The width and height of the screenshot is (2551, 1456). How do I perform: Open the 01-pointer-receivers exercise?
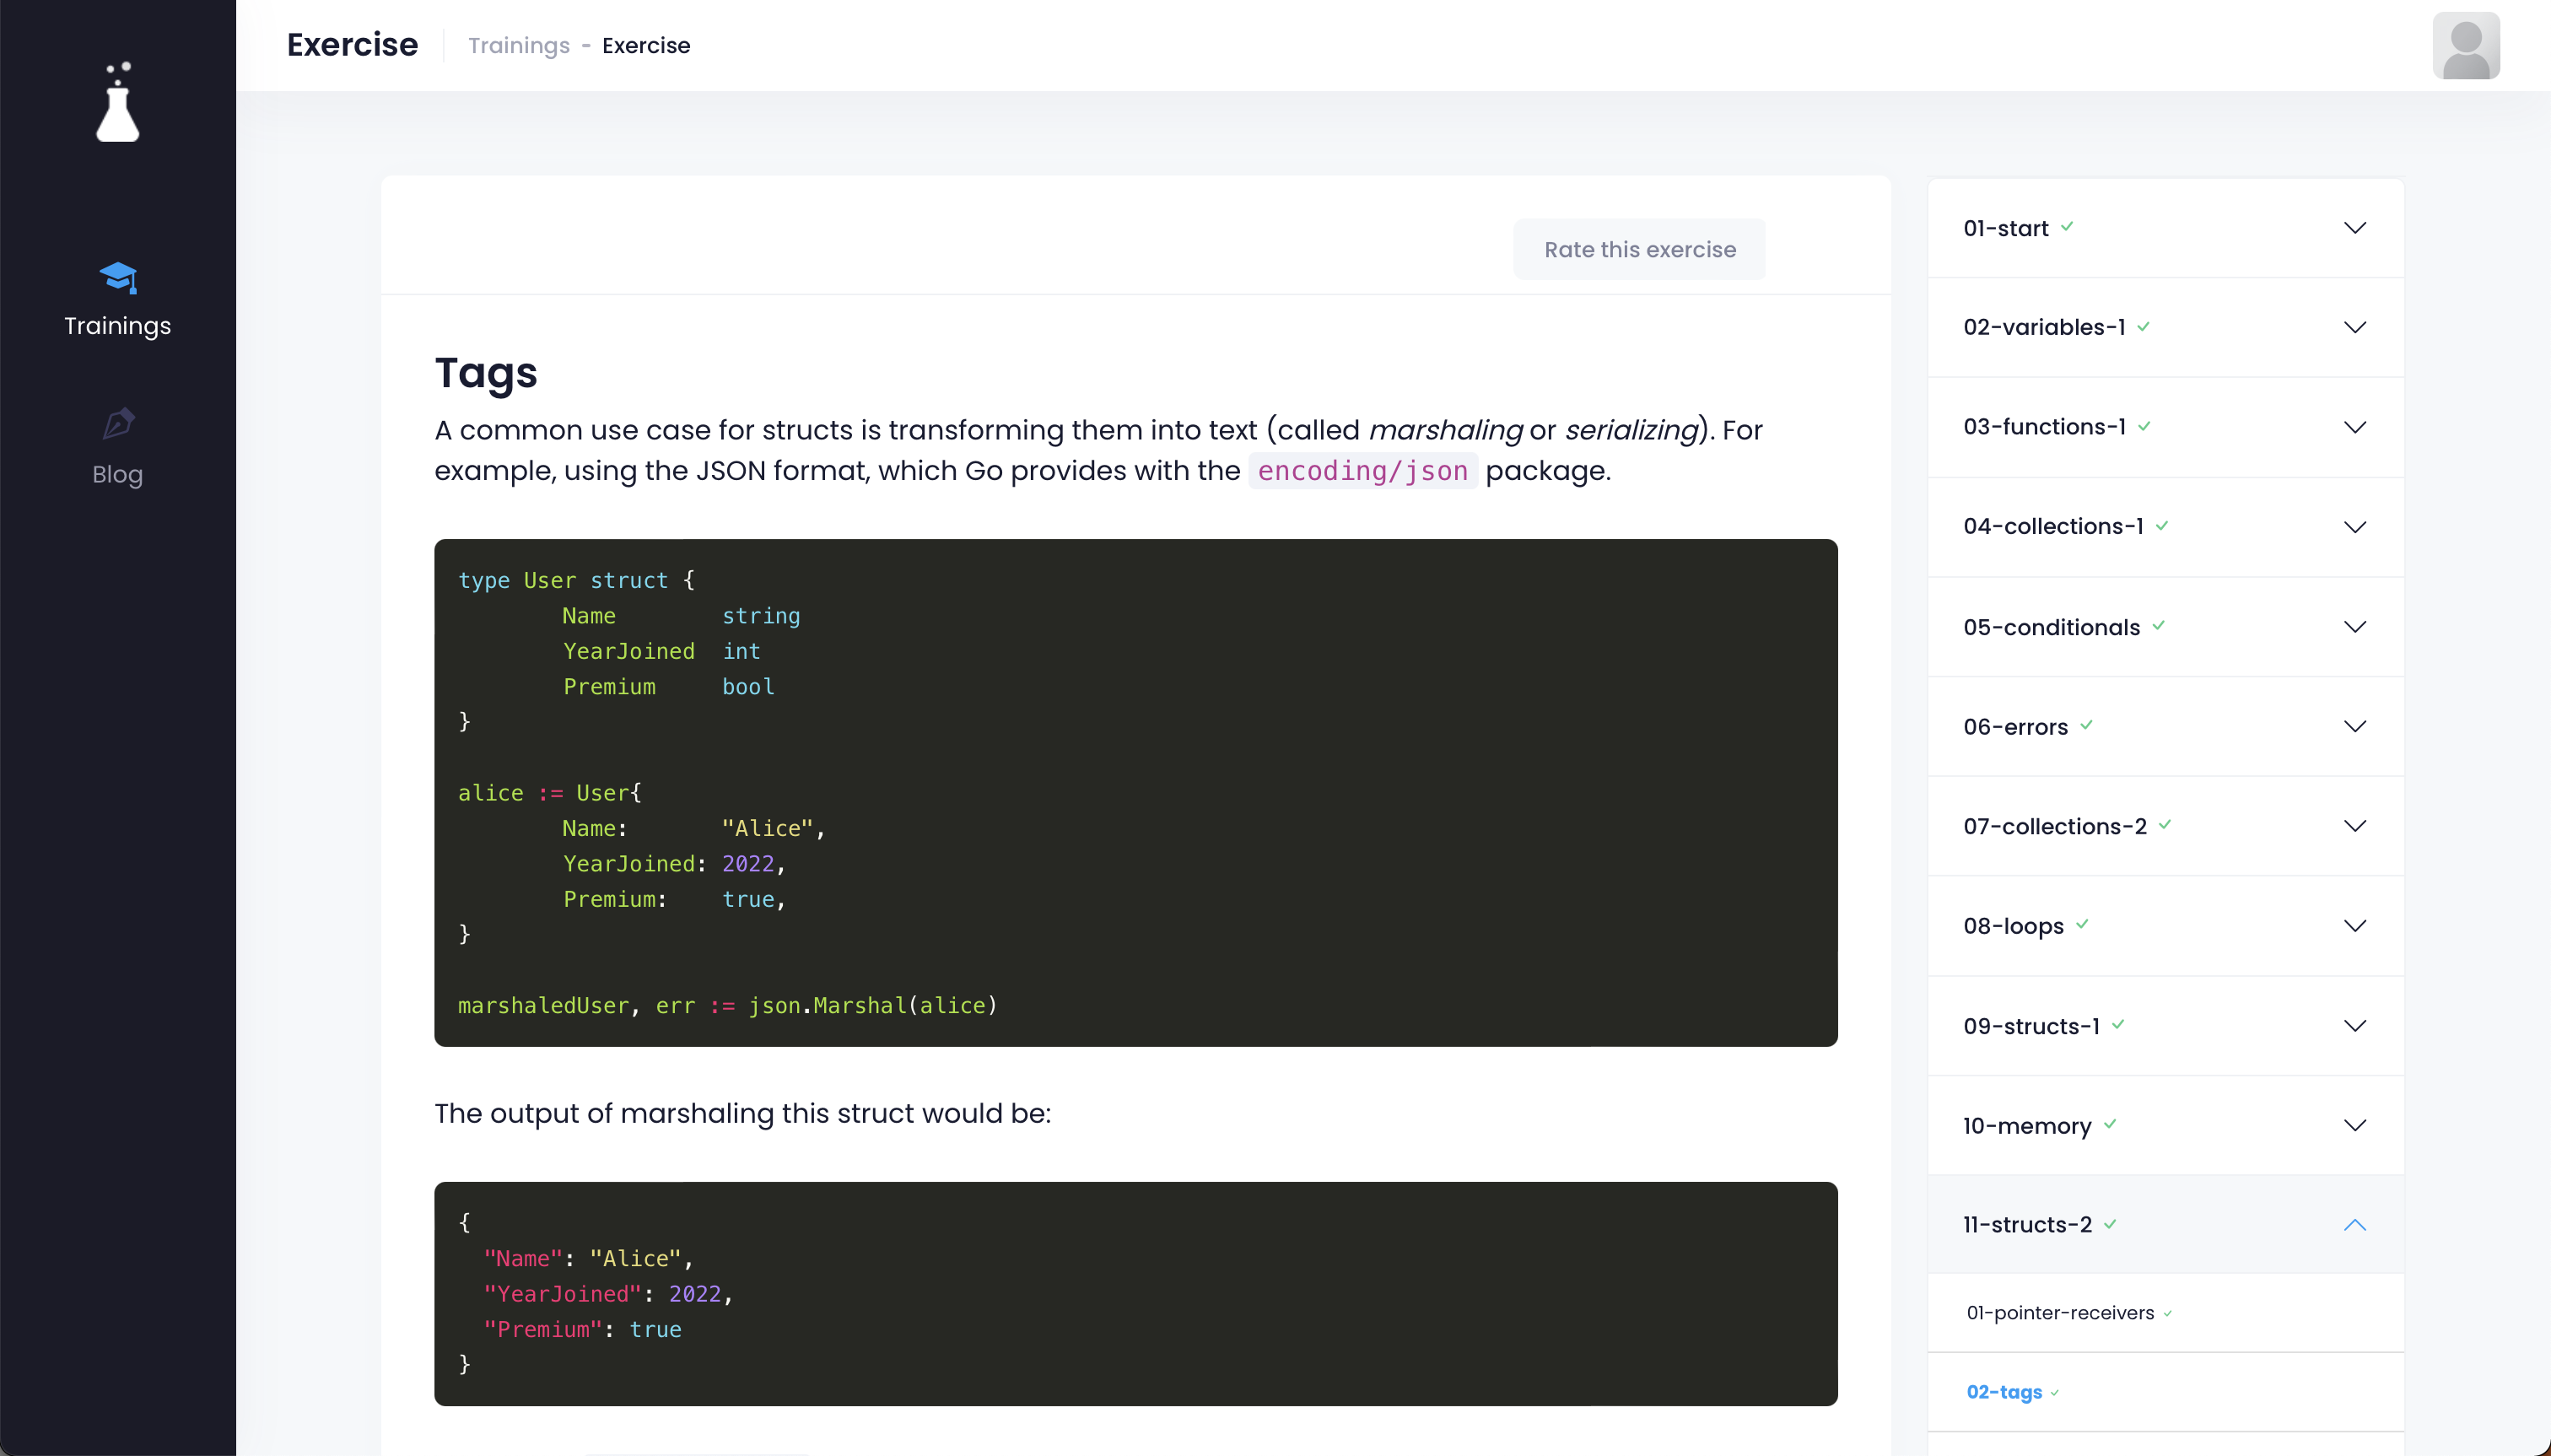2059,1313
